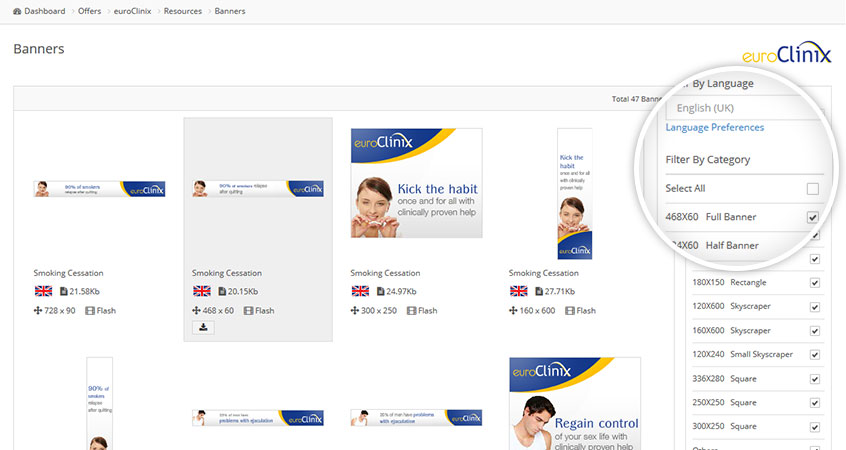Open the English (UK) language dropdown
Viewport: 846px width, 450px height.
[x=745, y=108]
